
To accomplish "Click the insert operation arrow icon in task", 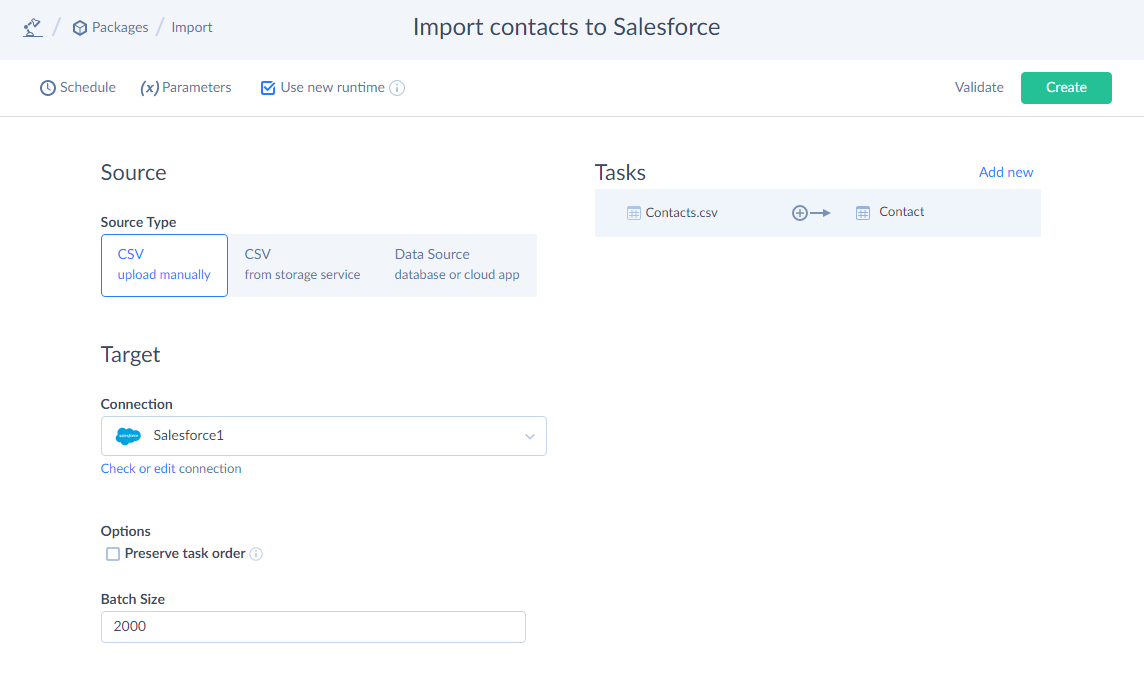I will (811, 213).
